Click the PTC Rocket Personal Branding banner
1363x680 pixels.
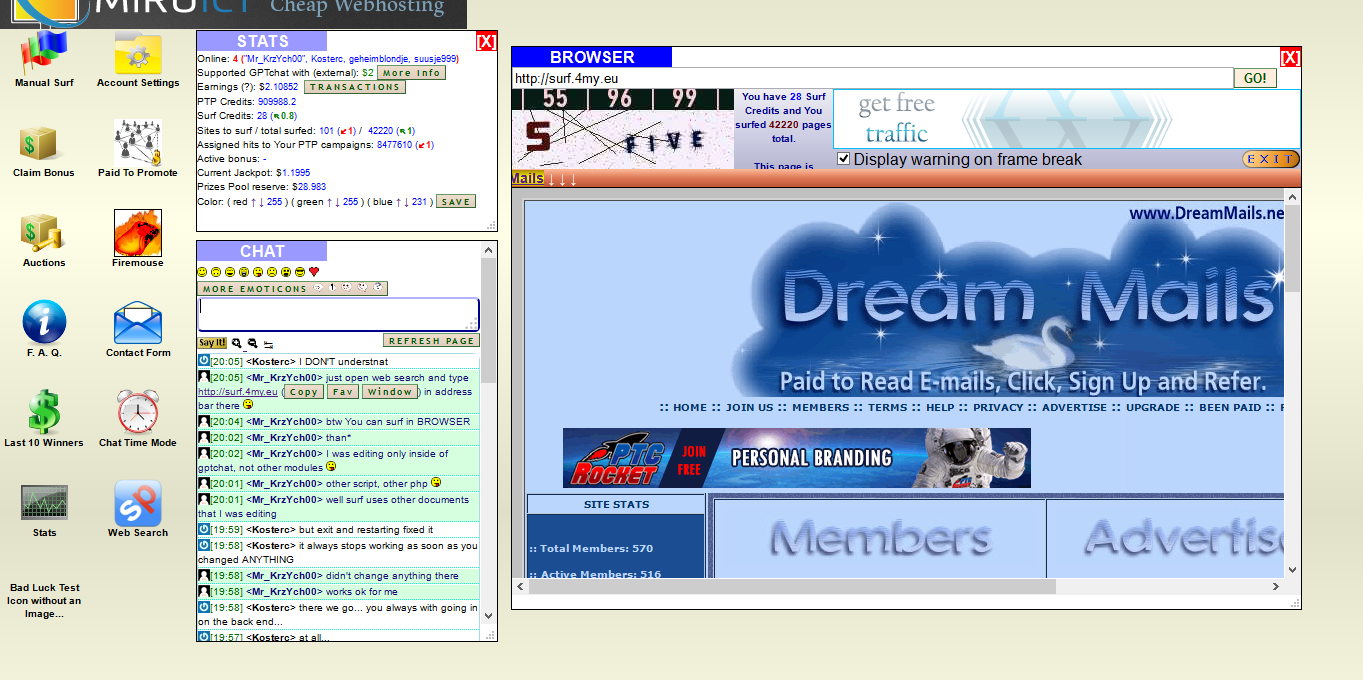click(x=797, y=458)
